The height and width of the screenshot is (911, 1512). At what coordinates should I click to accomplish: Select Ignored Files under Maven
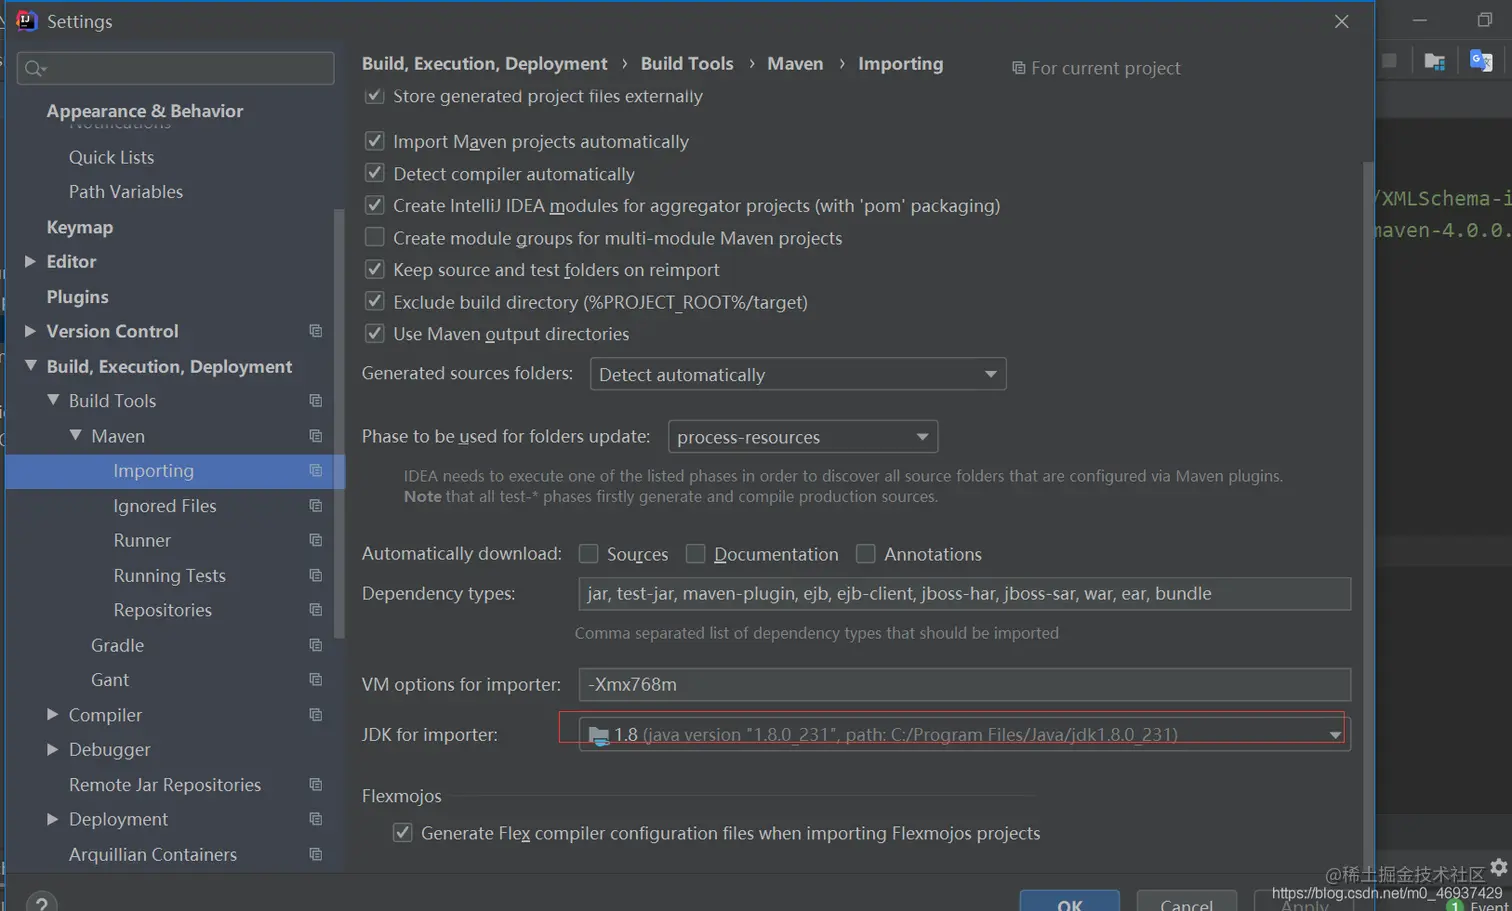coord(165,506)
